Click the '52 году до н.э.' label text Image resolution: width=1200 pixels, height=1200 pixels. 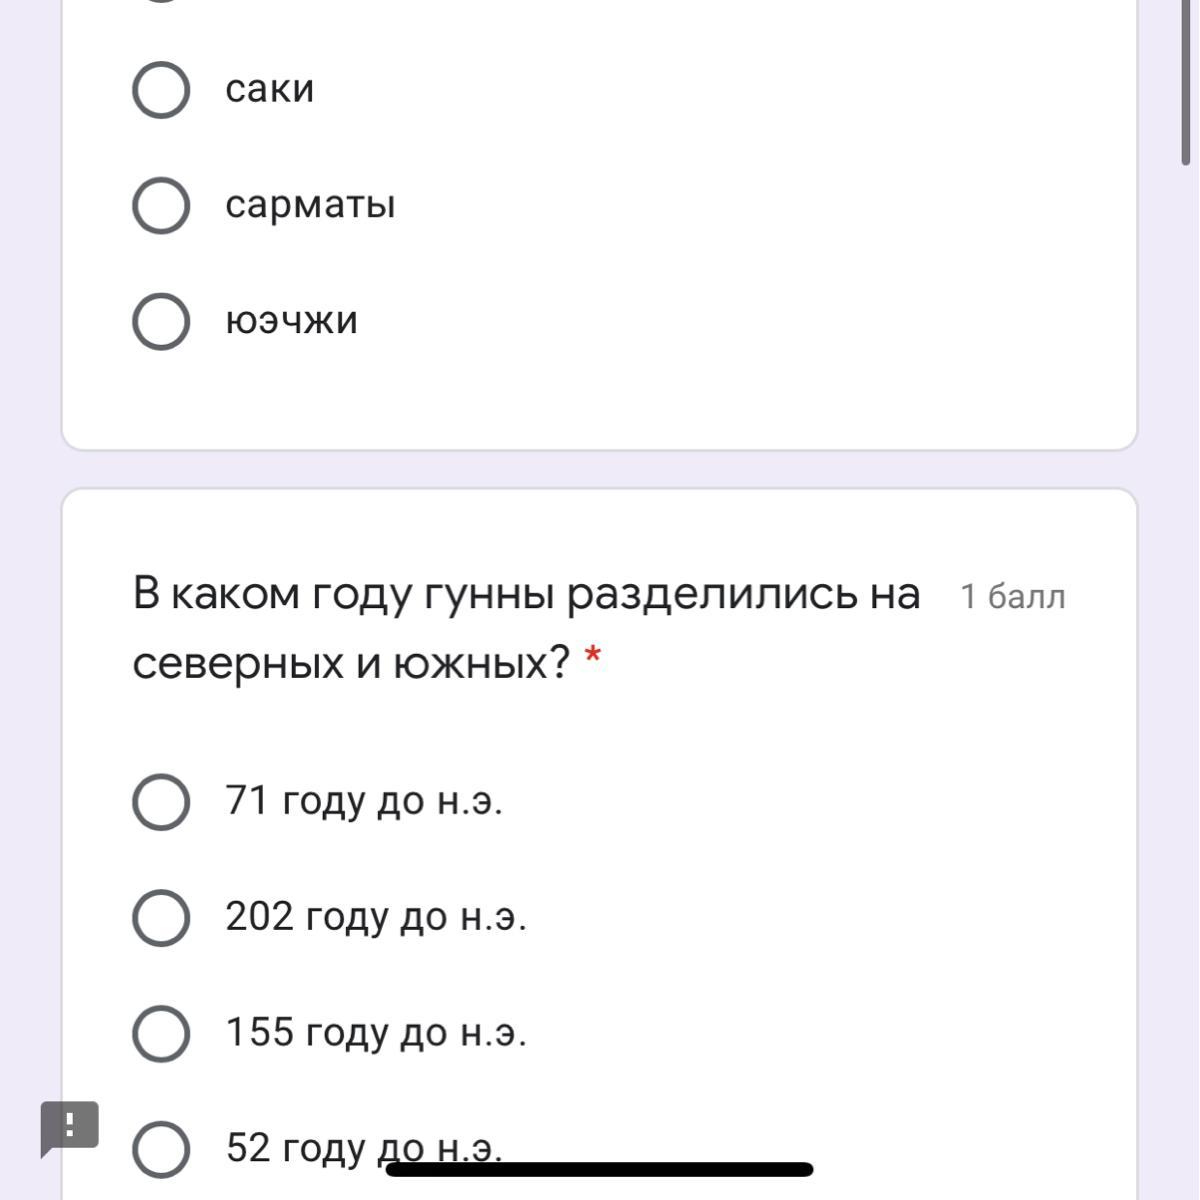pos(300,1148)
